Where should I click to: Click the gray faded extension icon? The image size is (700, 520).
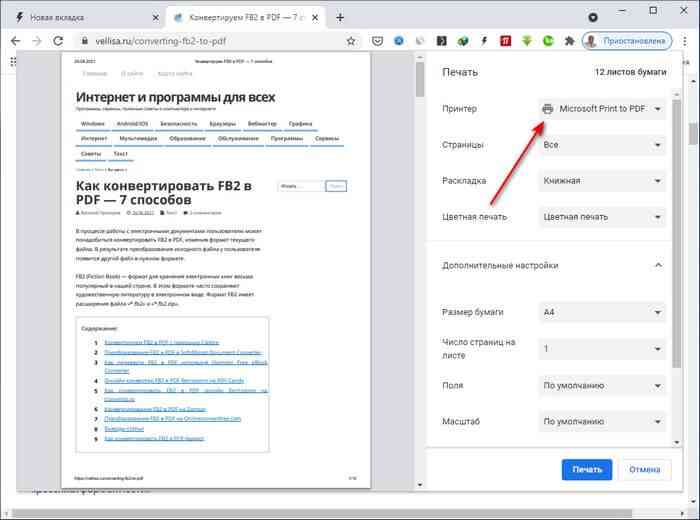pyautogui.click(x=420, y=41)
